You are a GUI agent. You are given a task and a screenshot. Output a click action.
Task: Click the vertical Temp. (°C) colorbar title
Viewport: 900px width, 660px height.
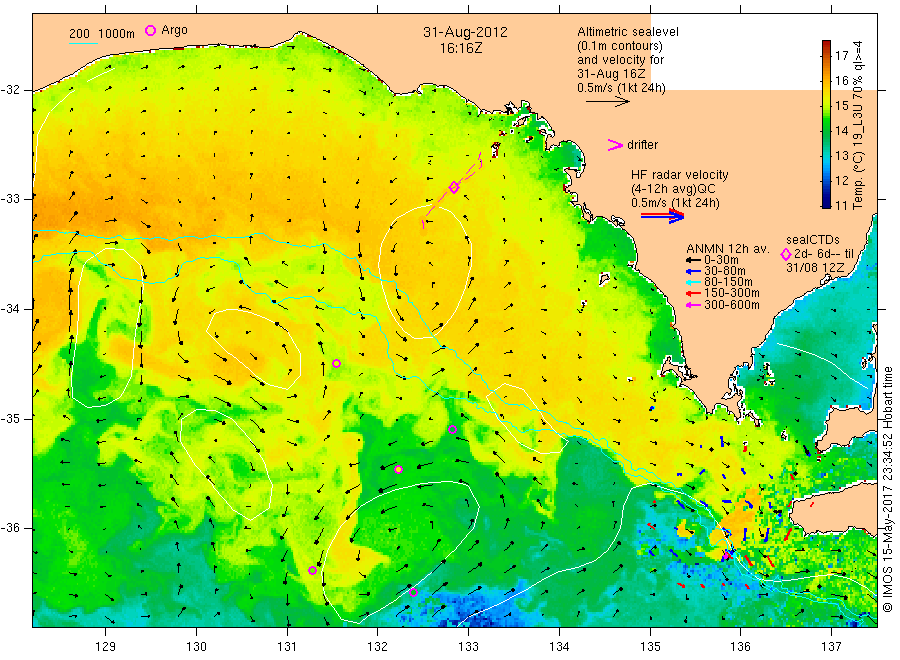(858, 125)
